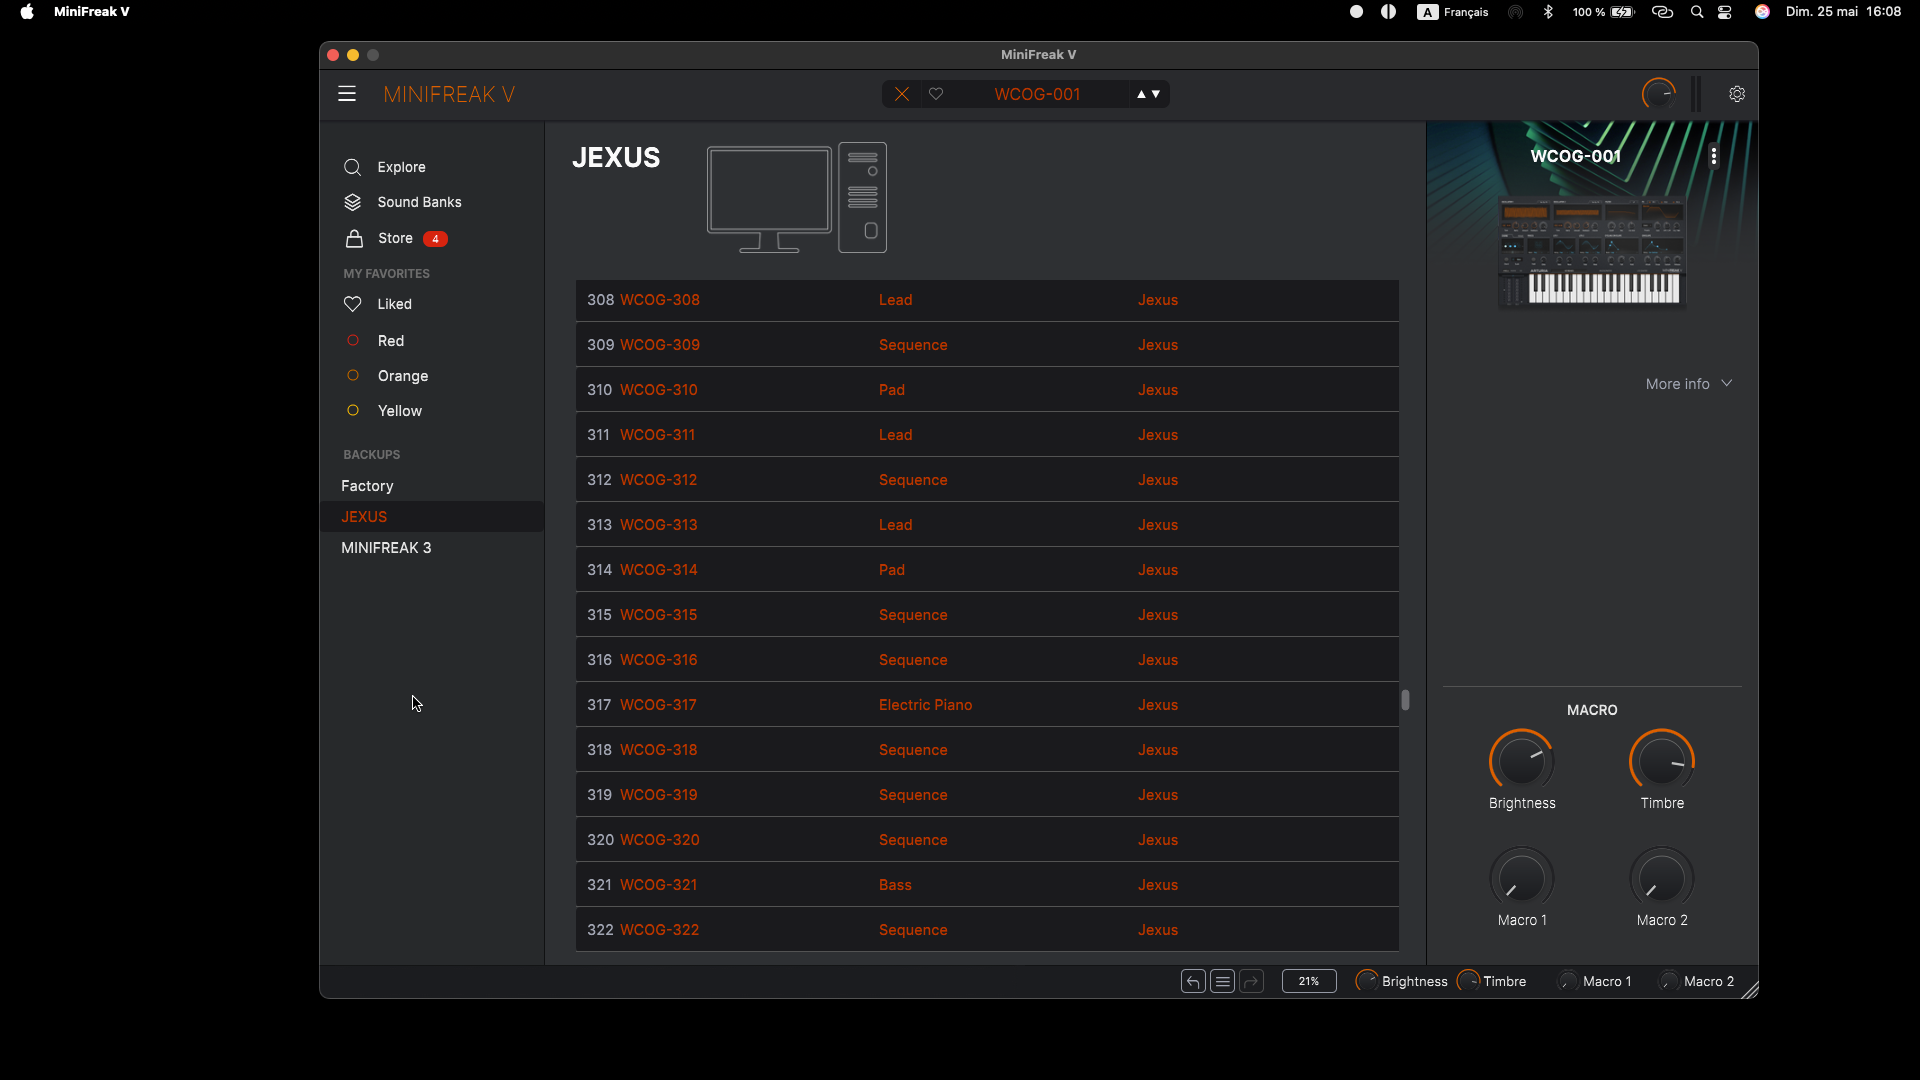Click Electric Piano type of WCOG-317
This screenshot has height=1080, width=1920.
[925, 705]
